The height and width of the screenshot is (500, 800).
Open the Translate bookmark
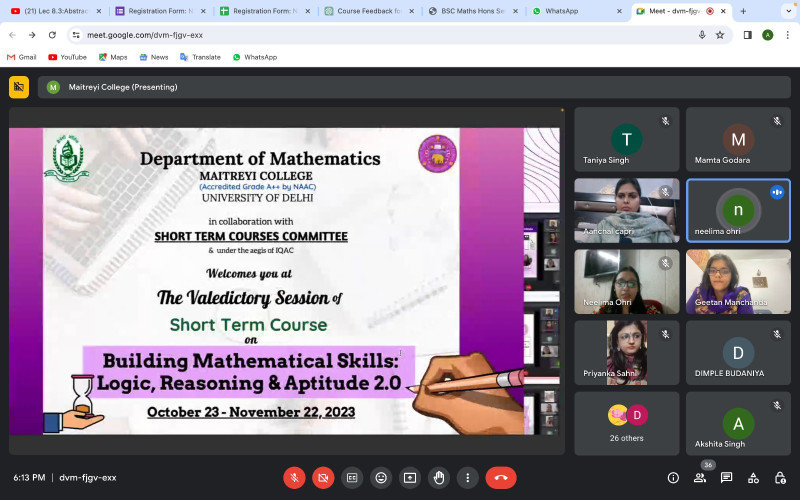click(201, 57)
